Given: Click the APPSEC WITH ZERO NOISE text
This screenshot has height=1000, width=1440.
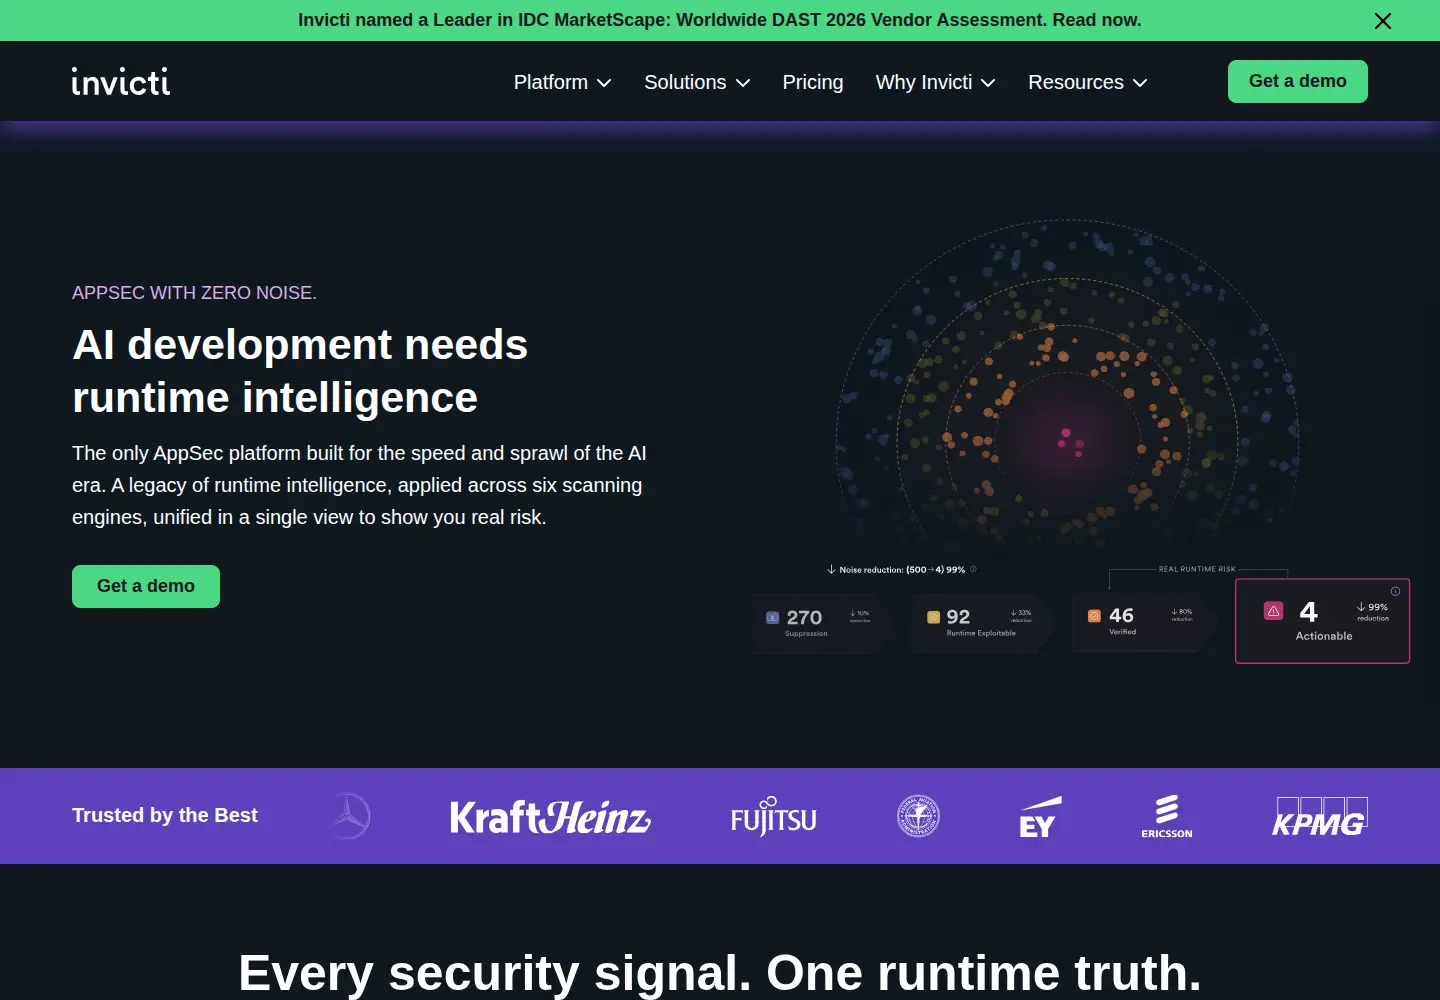Looking at the screenshot, I should [194, 293].
